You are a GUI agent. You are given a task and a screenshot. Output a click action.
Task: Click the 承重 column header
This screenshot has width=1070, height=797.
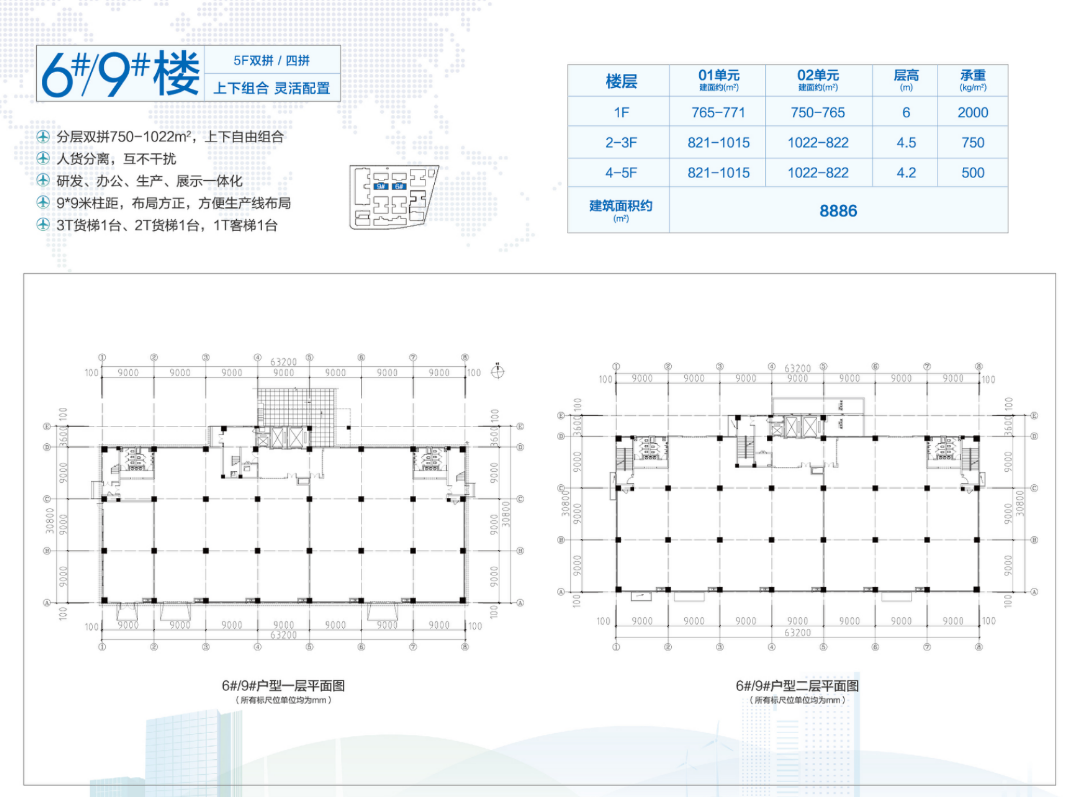[x=972, y=81]
